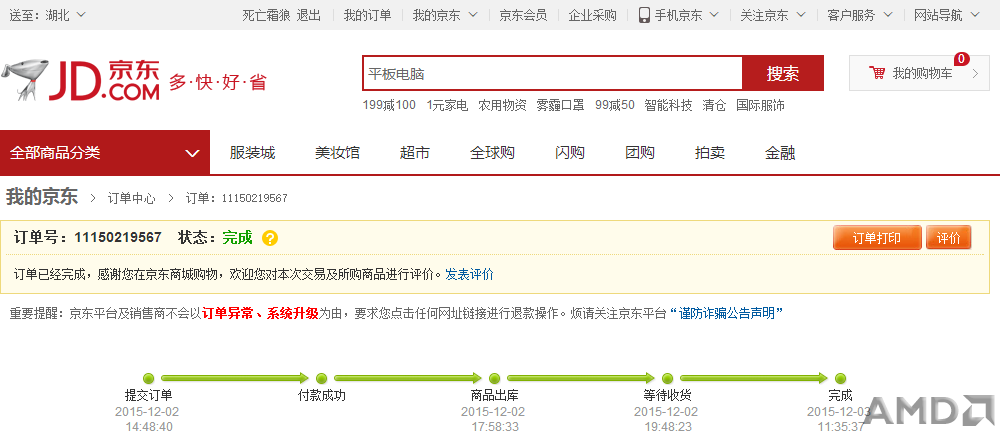Open the 谨防诈骗公告声明 link

pos(726,313)
